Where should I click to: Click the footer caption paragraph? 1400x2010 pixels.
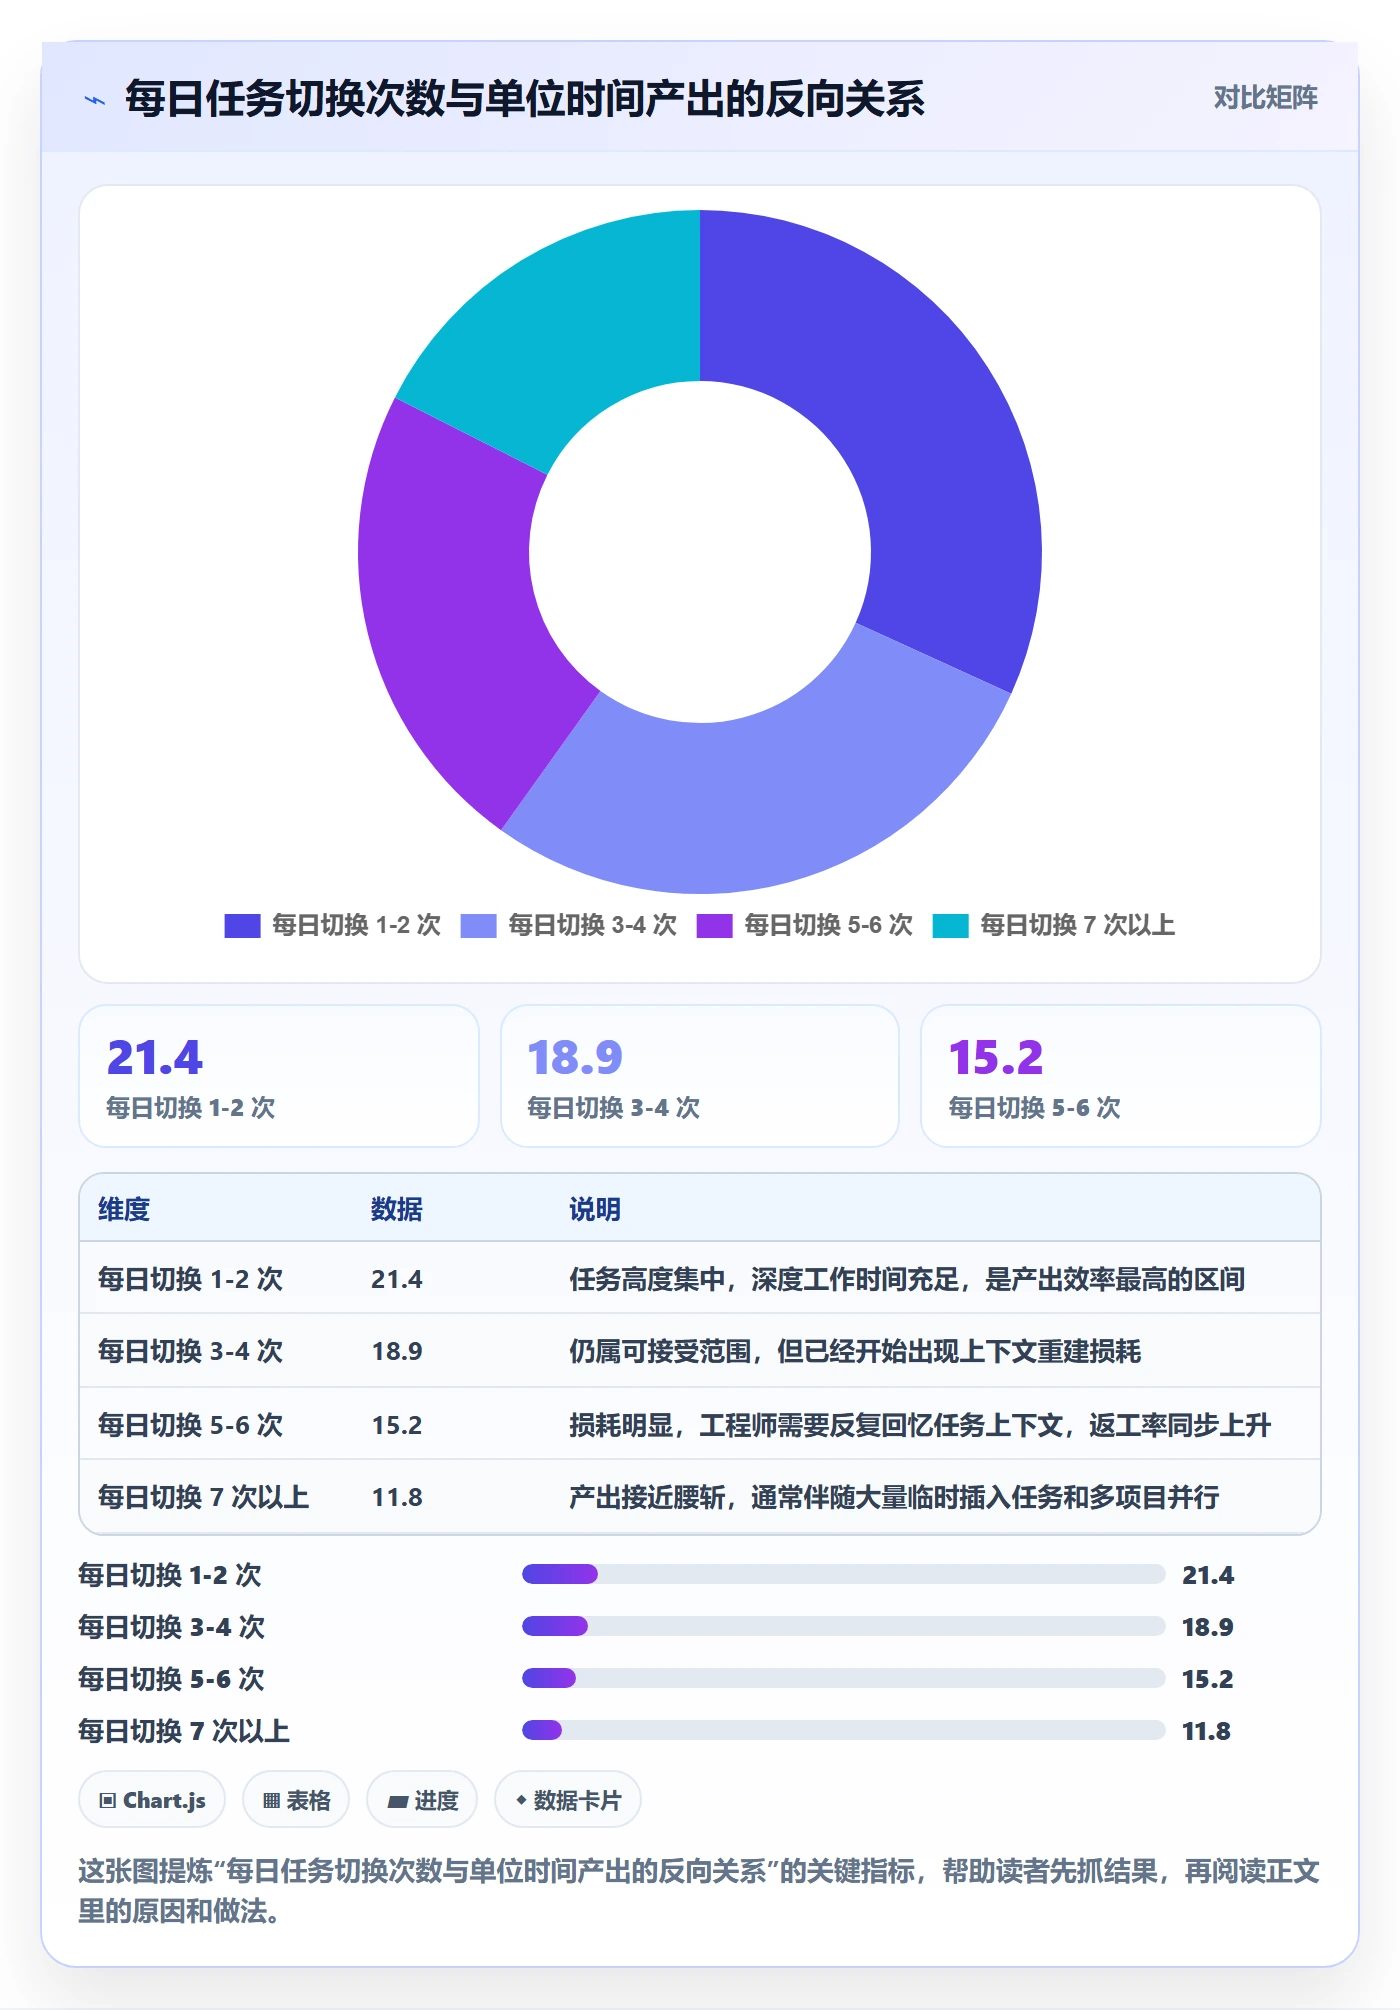coord(699,1891)
